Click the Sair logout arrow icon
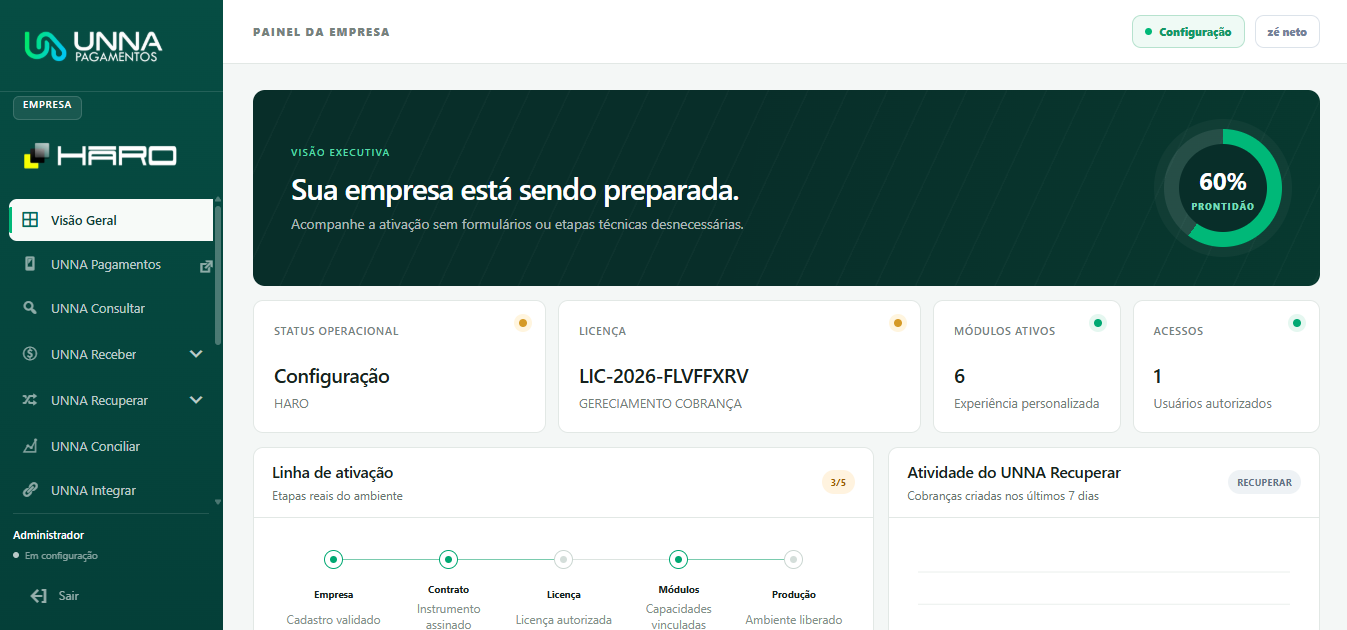 point(39,596)
